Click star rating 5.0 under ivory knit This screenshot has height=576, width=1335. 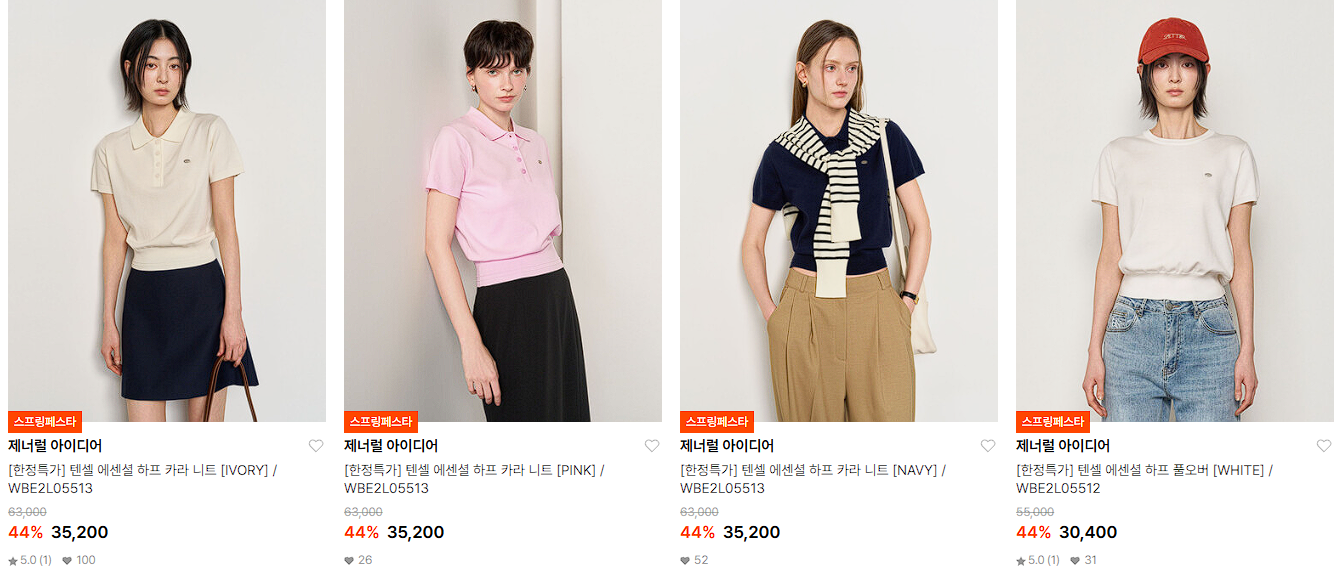pyautogui.click(x=30, y=560)
